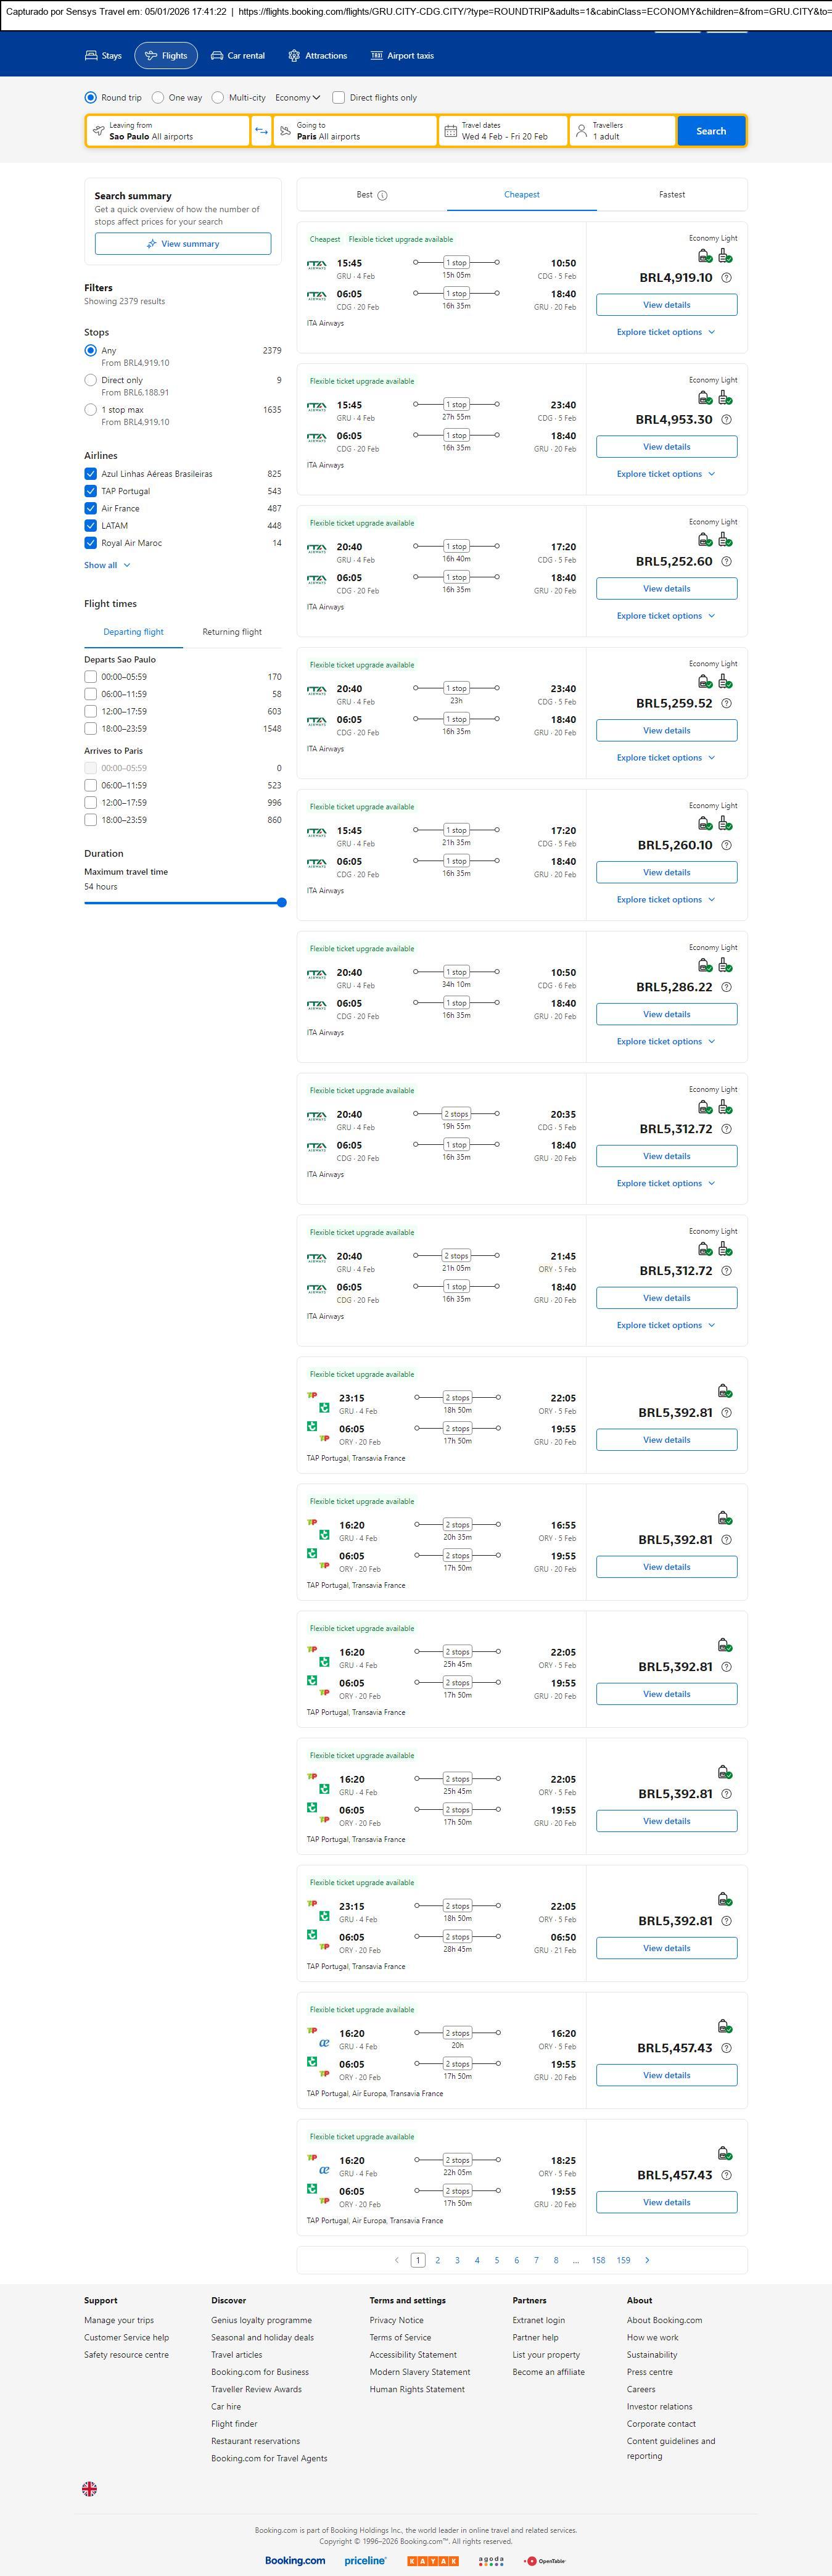
Task: Click the UK flag language icon
Action: click(x=90, y=2488)
